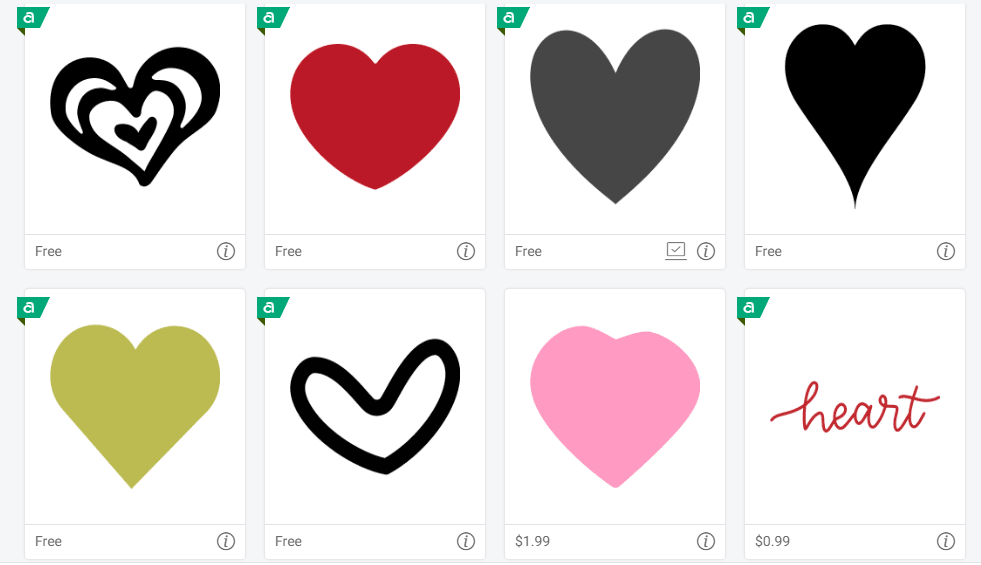Image resolution: width=981 pixels, height=565 pixels.
Task: Open info for the red heart
Action: coord(465,252)
